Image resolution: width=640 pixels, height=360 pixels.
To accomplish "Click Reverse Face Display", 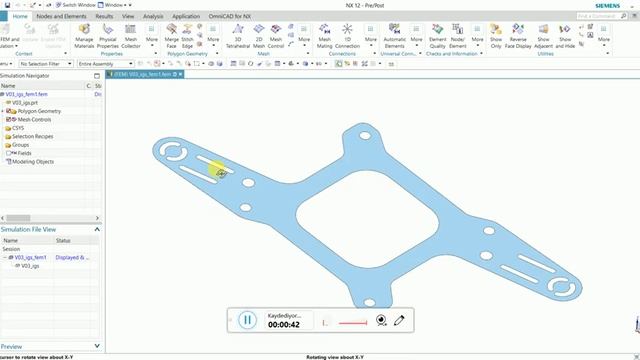I will [518, 36].
